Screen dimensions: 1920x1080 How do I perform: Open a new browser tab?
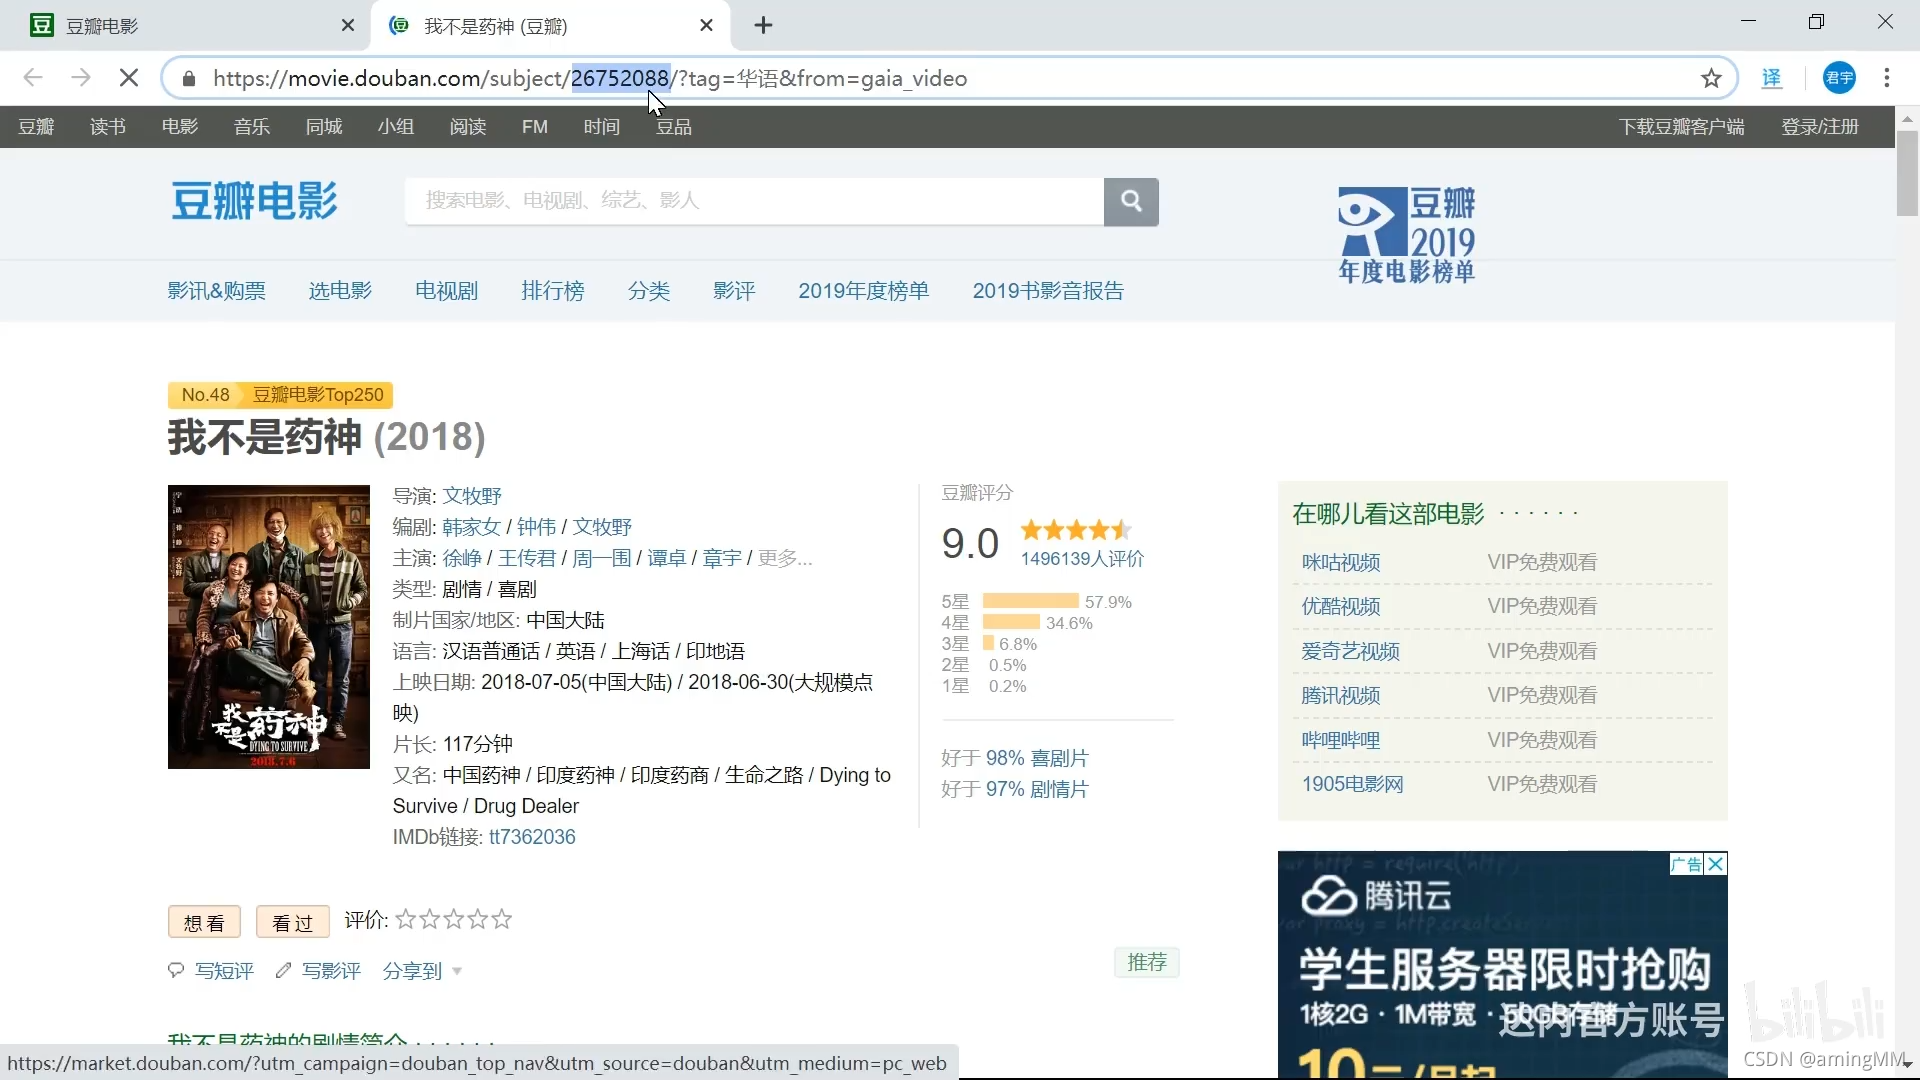pos(763,25)
